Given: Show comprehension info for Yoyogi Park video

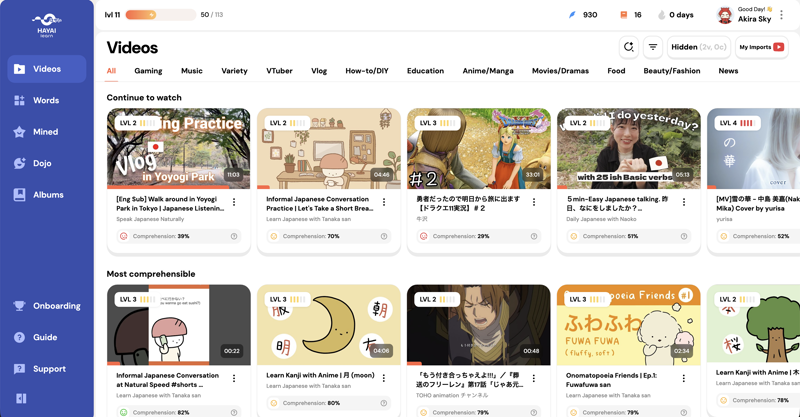Looking at the screenshot, I should point(234,236).
